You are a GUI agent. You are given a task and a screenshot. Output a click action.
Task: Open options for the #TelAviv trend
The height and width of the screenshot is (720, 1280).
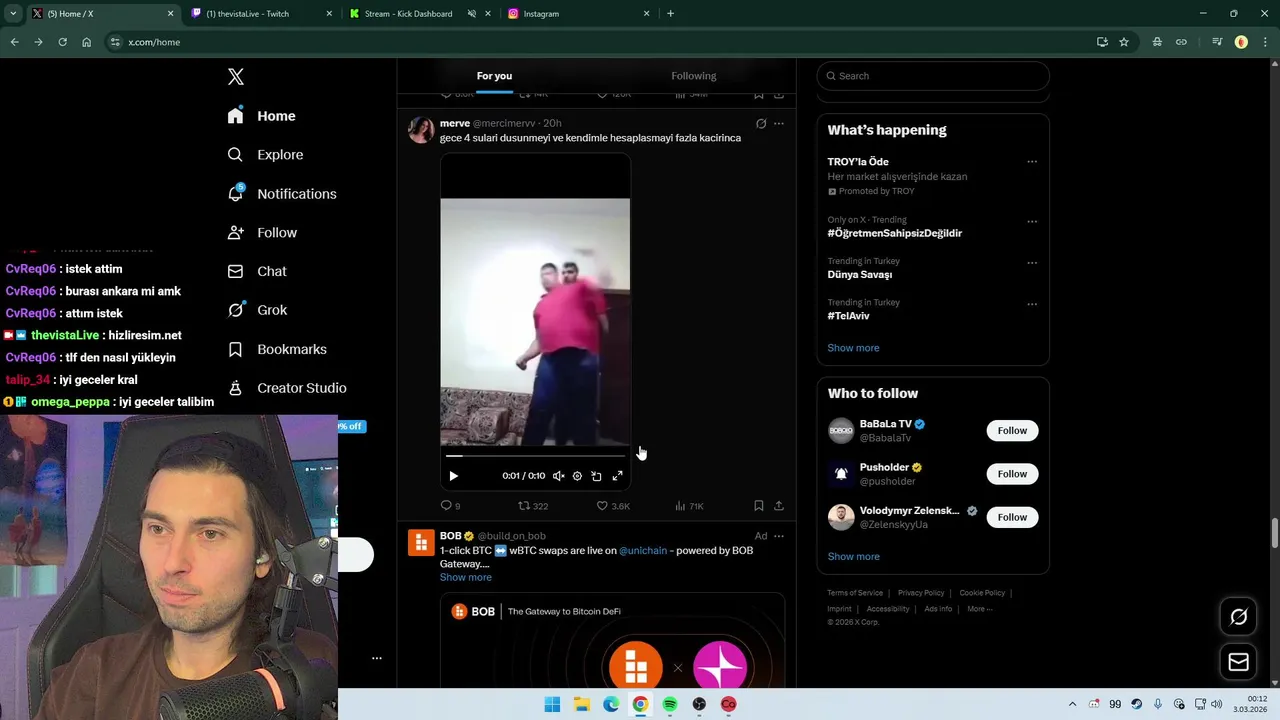click(x=1032, y=304)
